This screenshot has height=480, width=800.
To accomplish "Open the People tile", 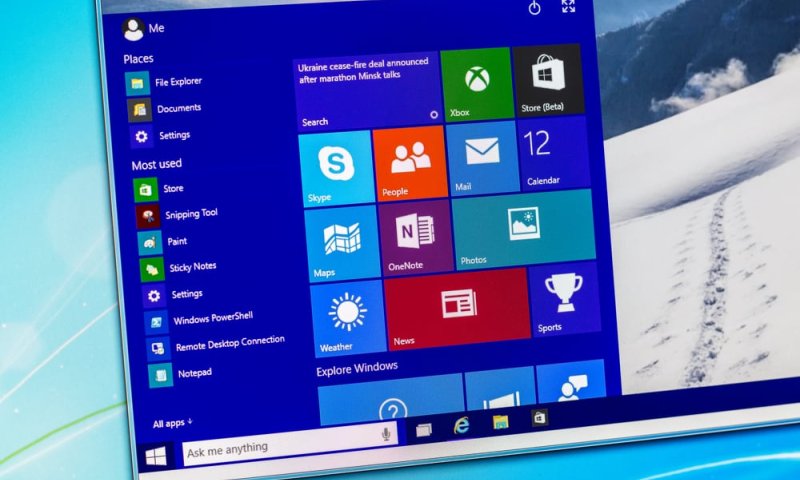I will pos(408,162).
